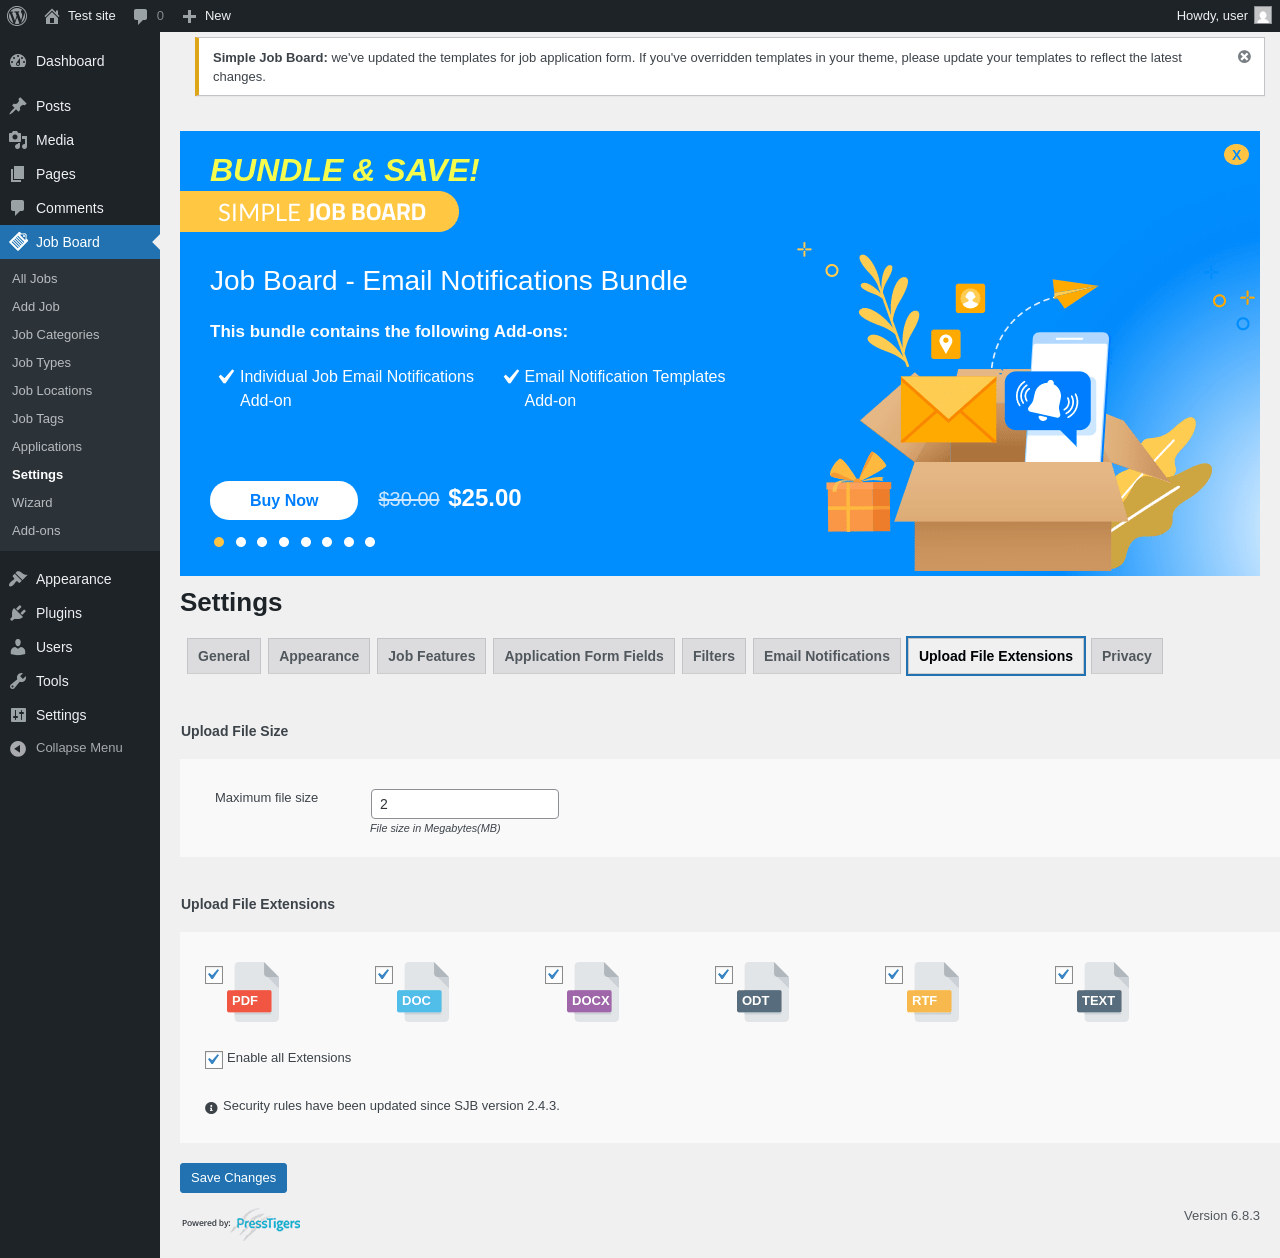Select the Upload File Extensions tab

(x=996, y=656)
